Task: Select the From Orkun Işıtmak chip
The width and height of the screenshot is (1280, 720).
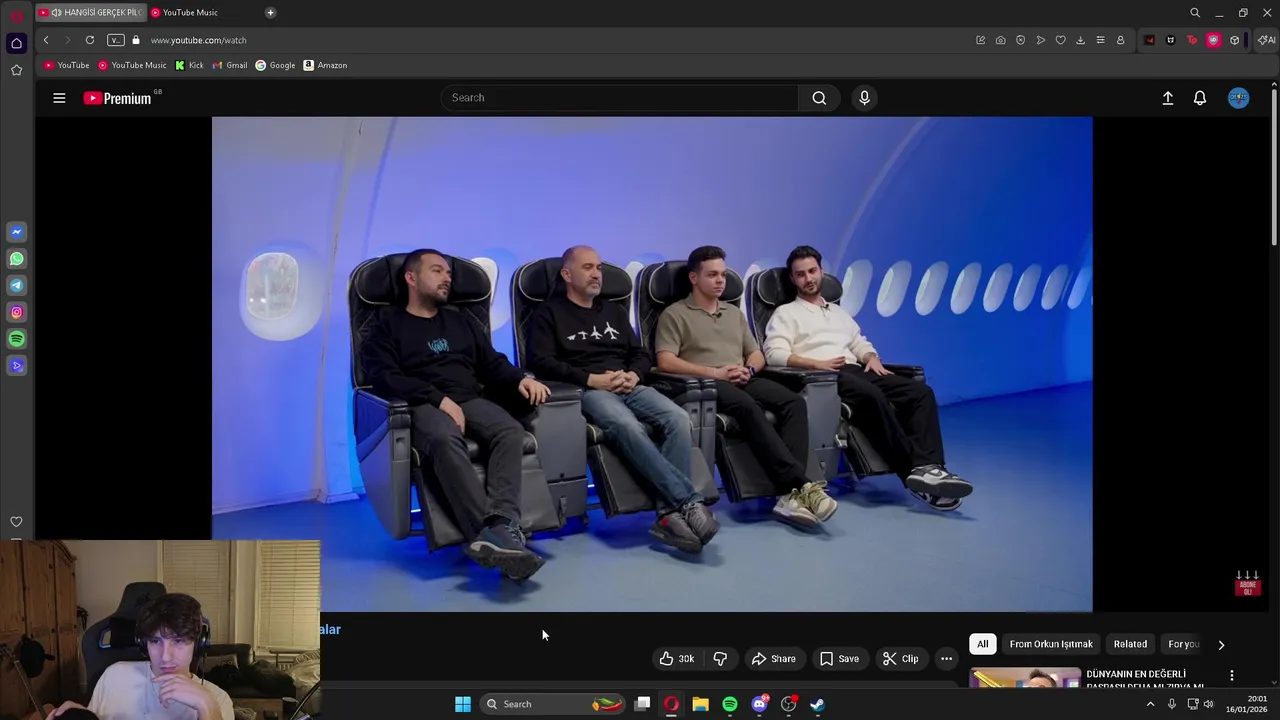Action: (1051, 644)
